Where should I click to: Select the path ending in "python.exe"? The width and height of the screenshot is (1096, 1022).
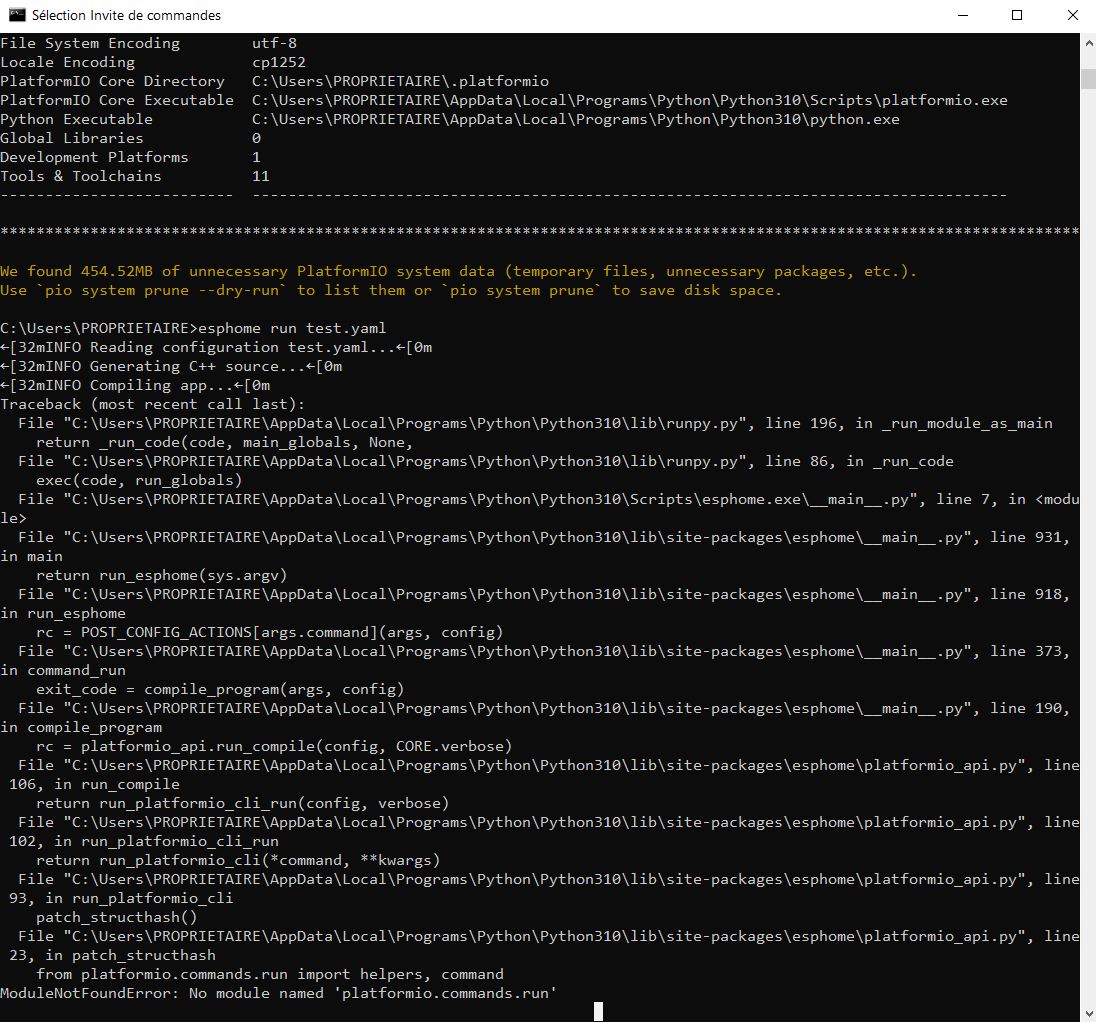[576, 119]
